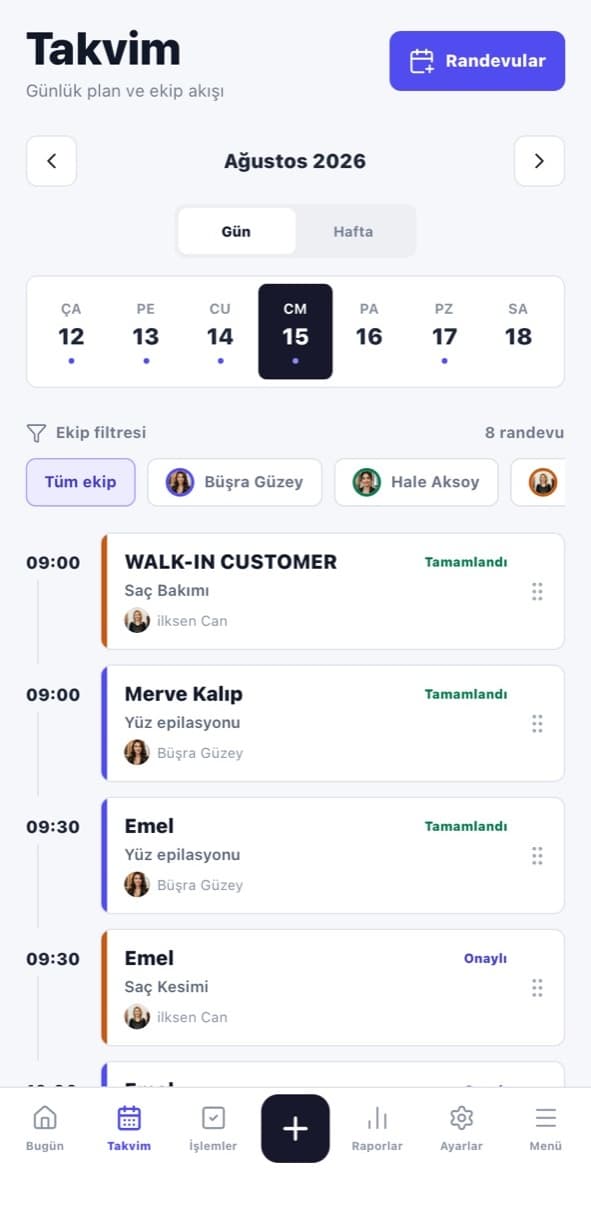Select the Tüm ekip filter chip

click(x=80, y=482)
